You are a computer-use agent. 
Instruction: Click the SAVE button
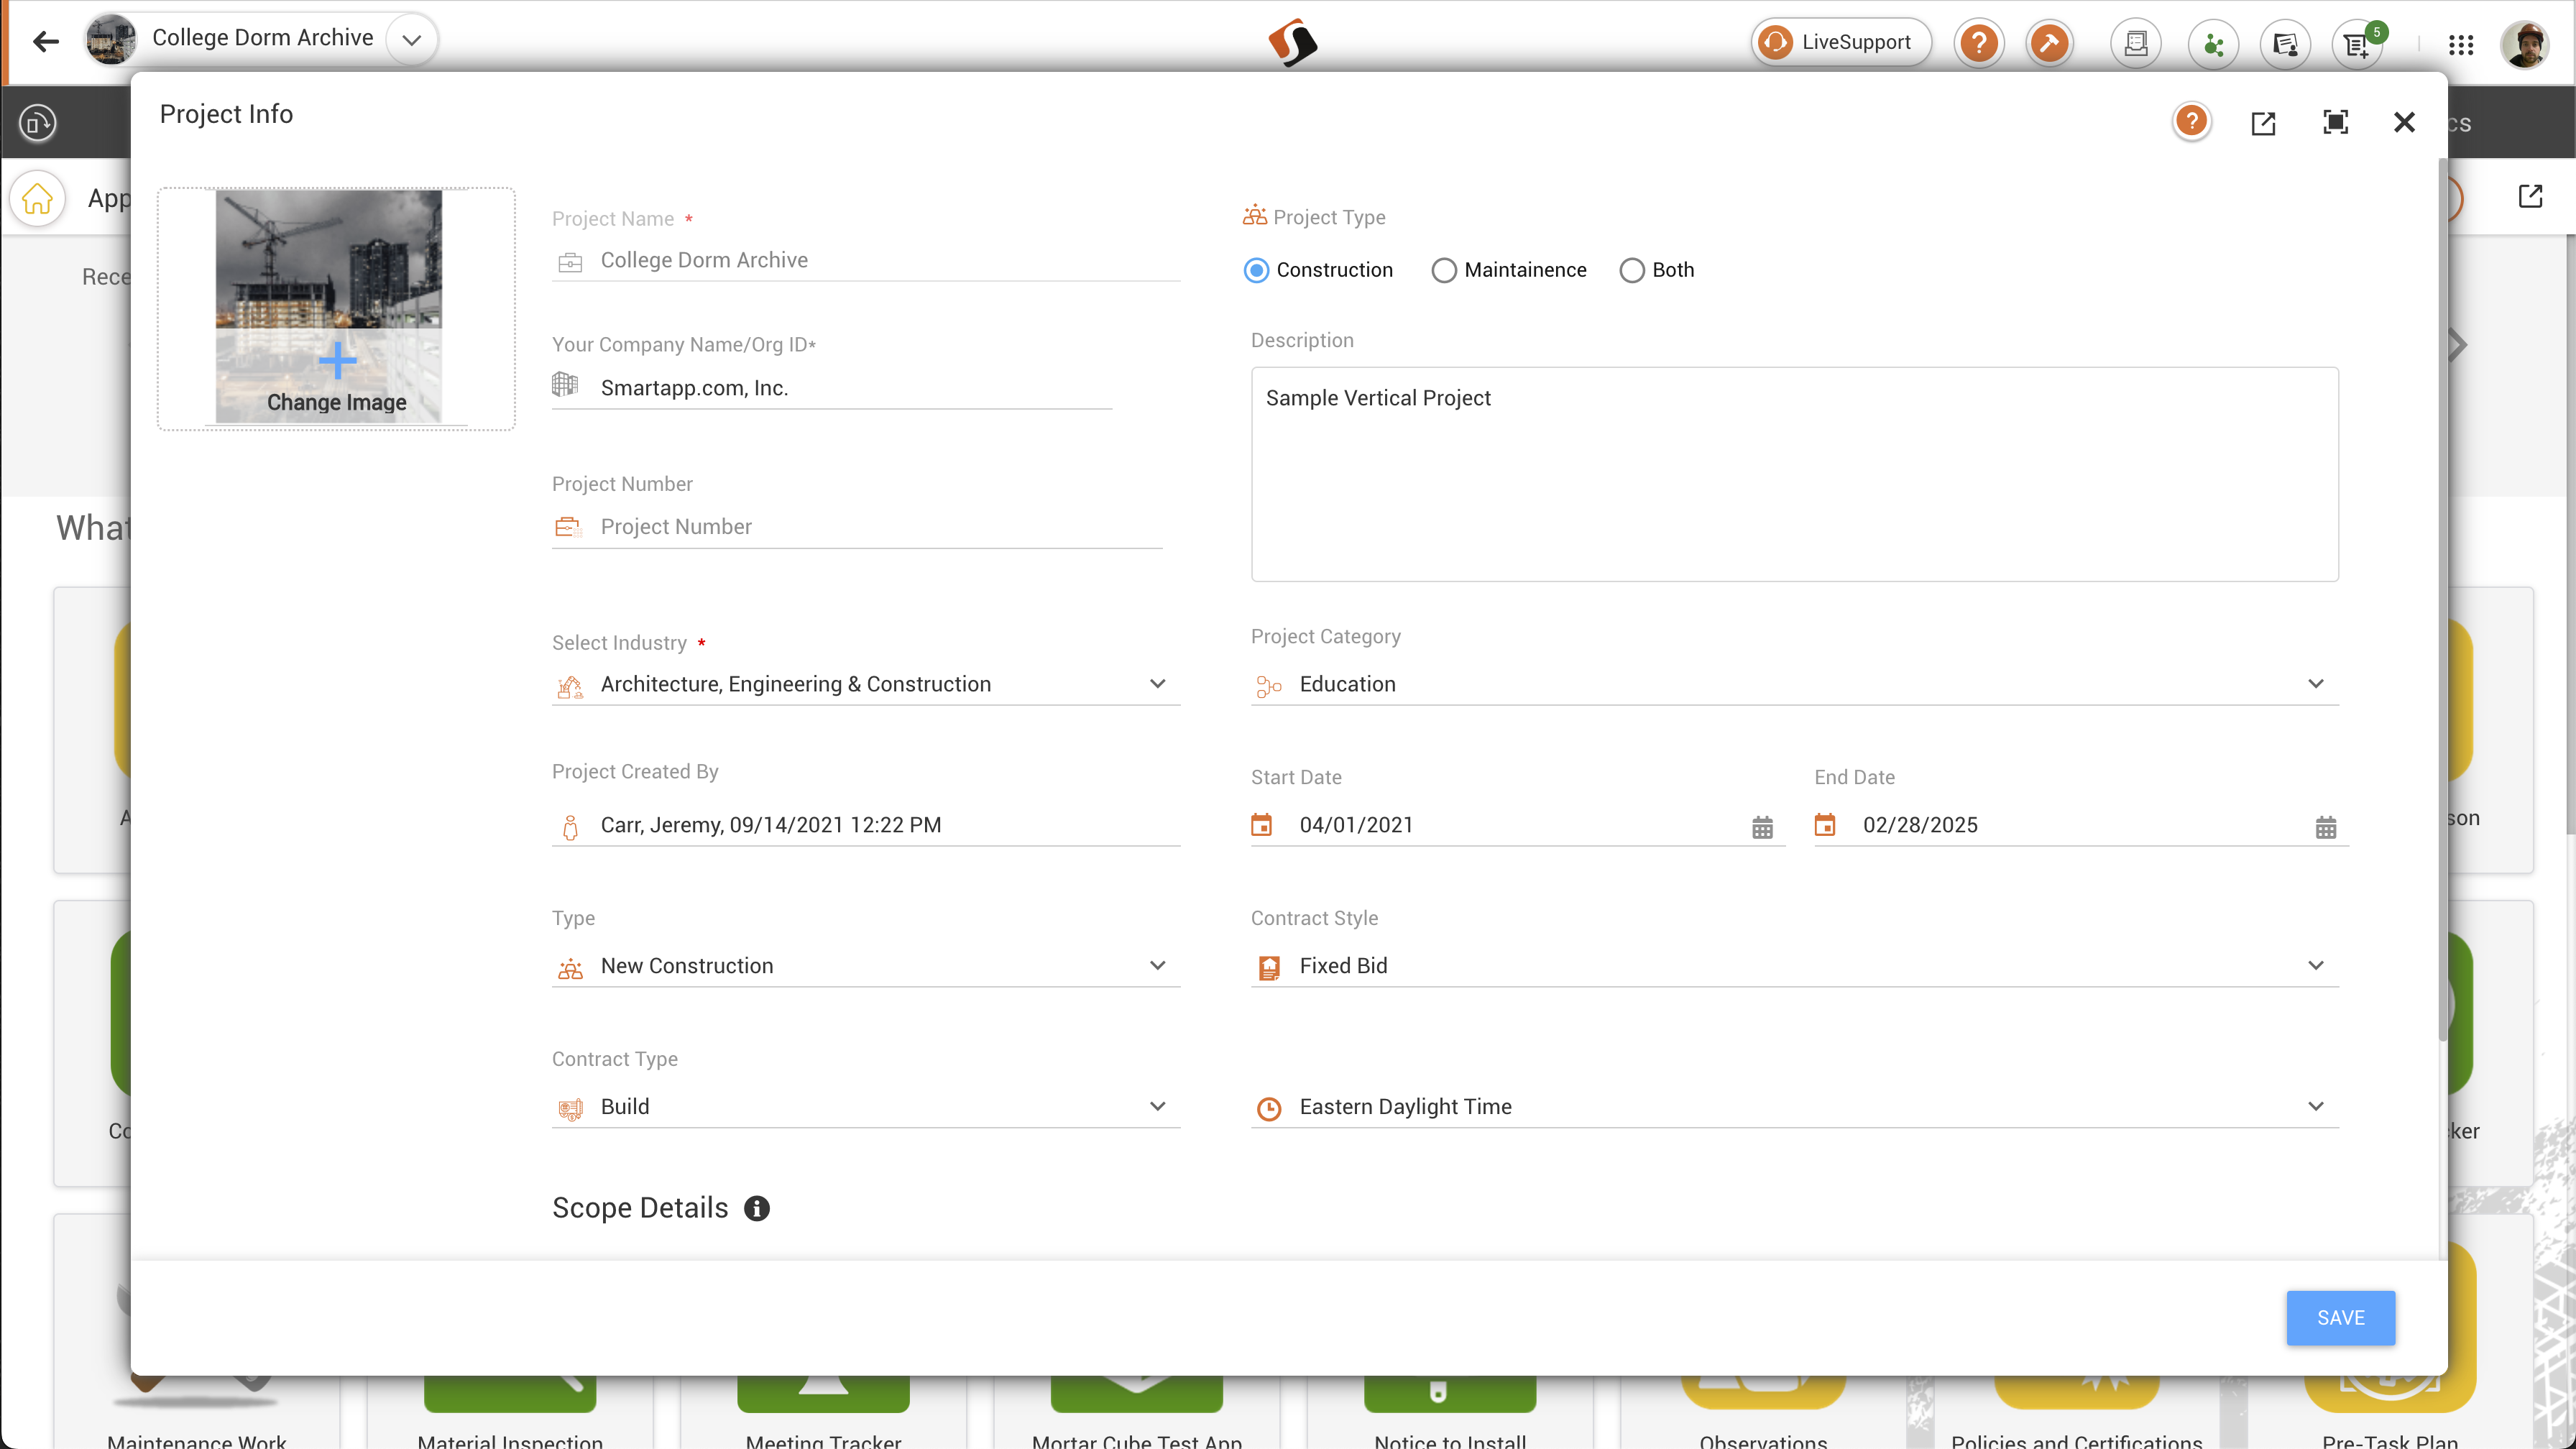coord(2340,1317)
